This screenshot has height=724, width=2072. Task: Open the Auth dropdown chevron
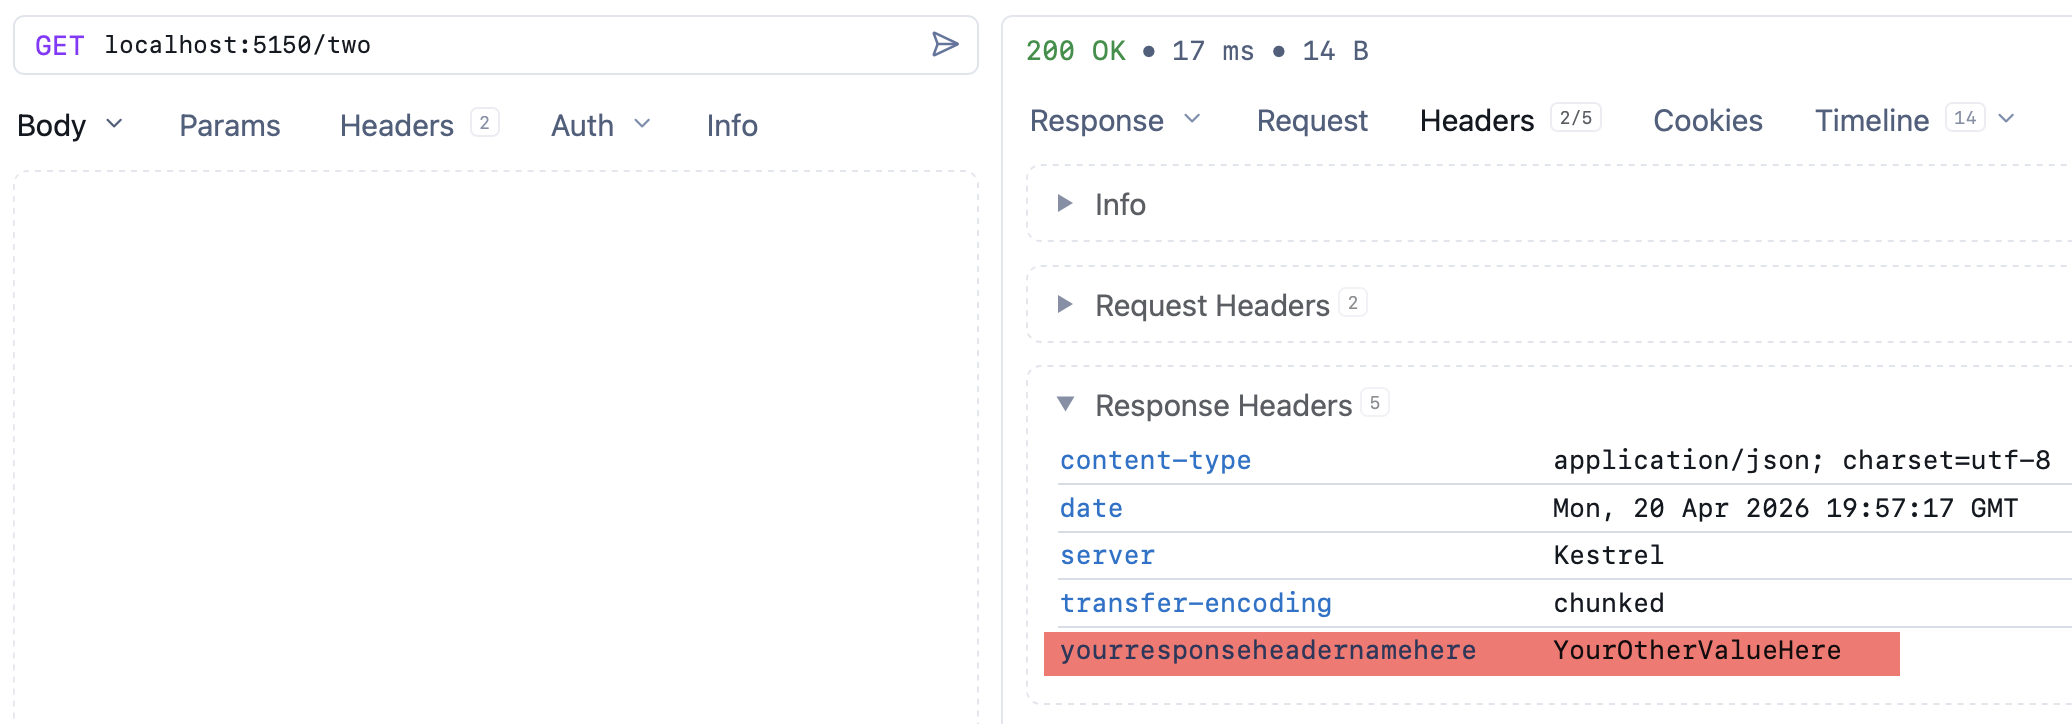642,124
